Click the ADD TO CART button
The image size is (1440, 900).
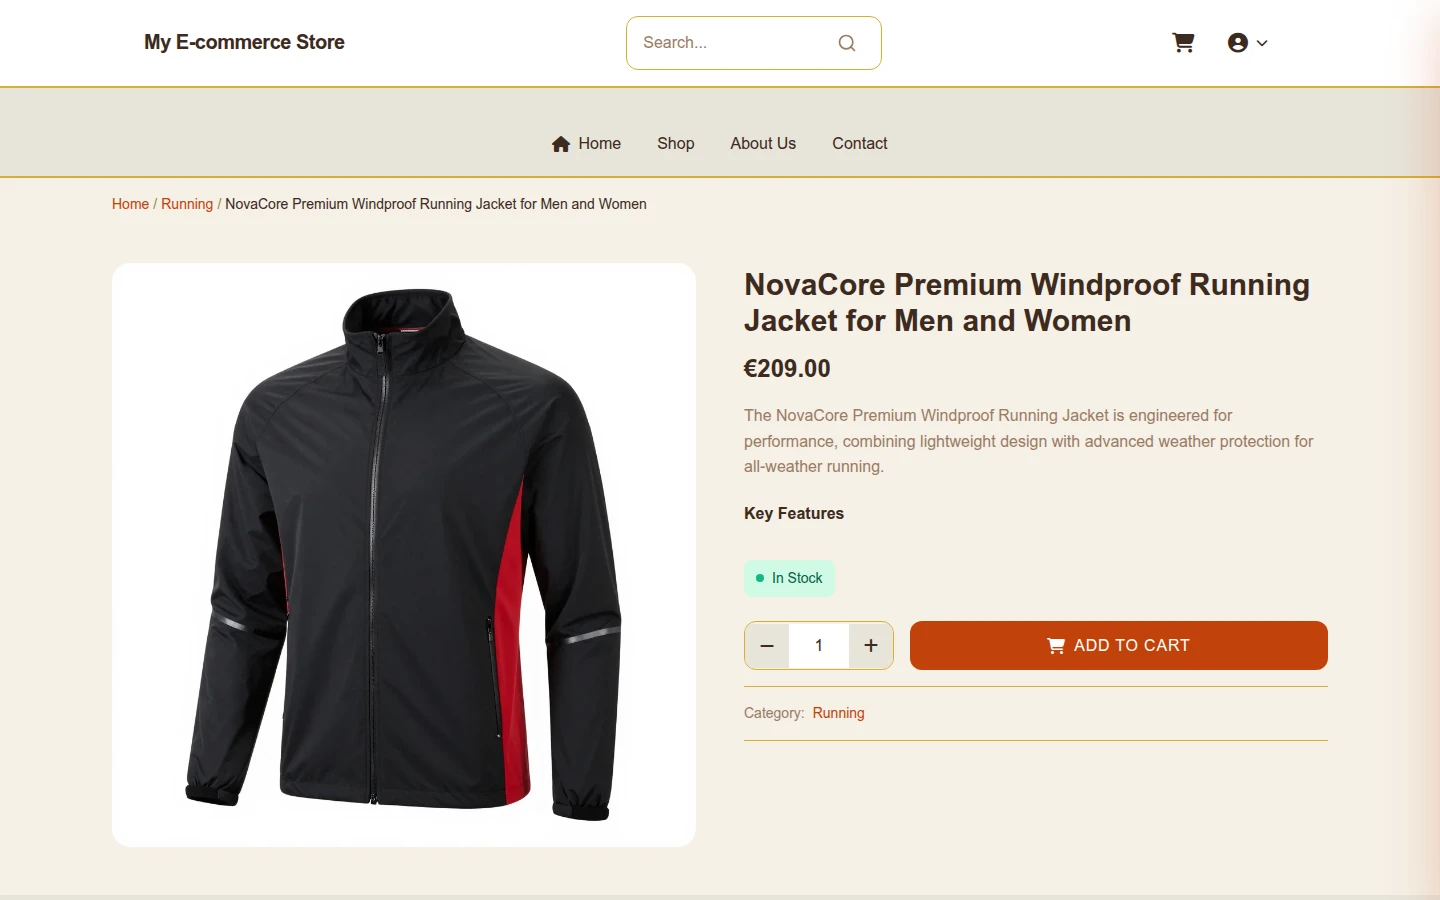pos(1119,645)
